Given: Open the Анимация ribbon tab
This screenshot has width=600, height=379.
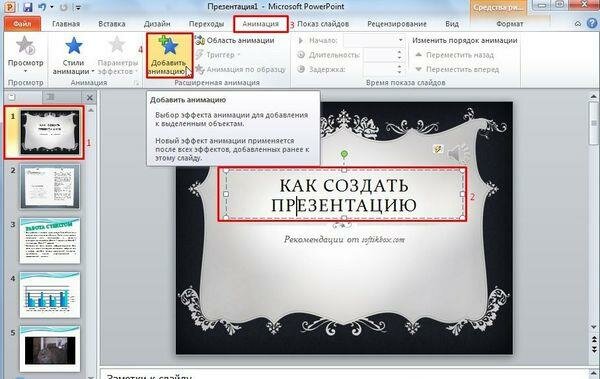Looking at the screenshot, I should 261,24.
